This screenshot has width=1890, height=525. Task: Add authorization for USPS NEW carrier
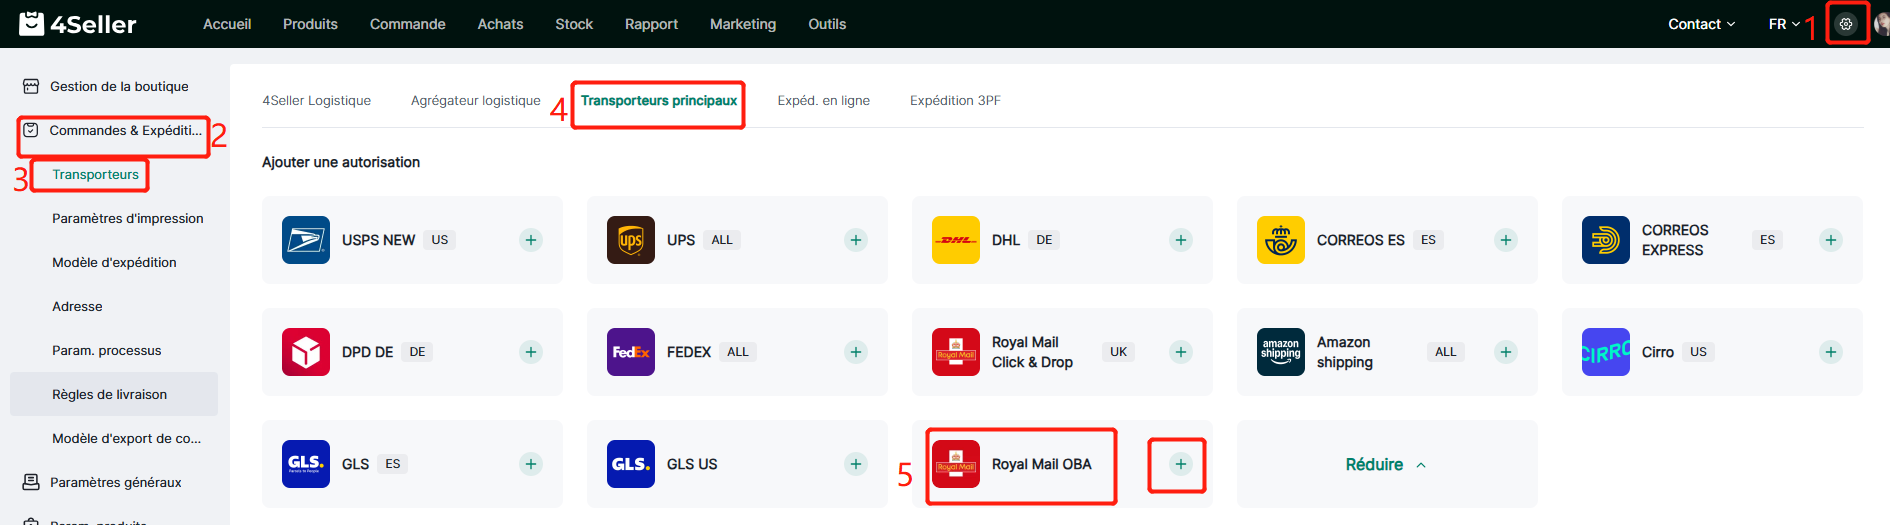point(531,240)
